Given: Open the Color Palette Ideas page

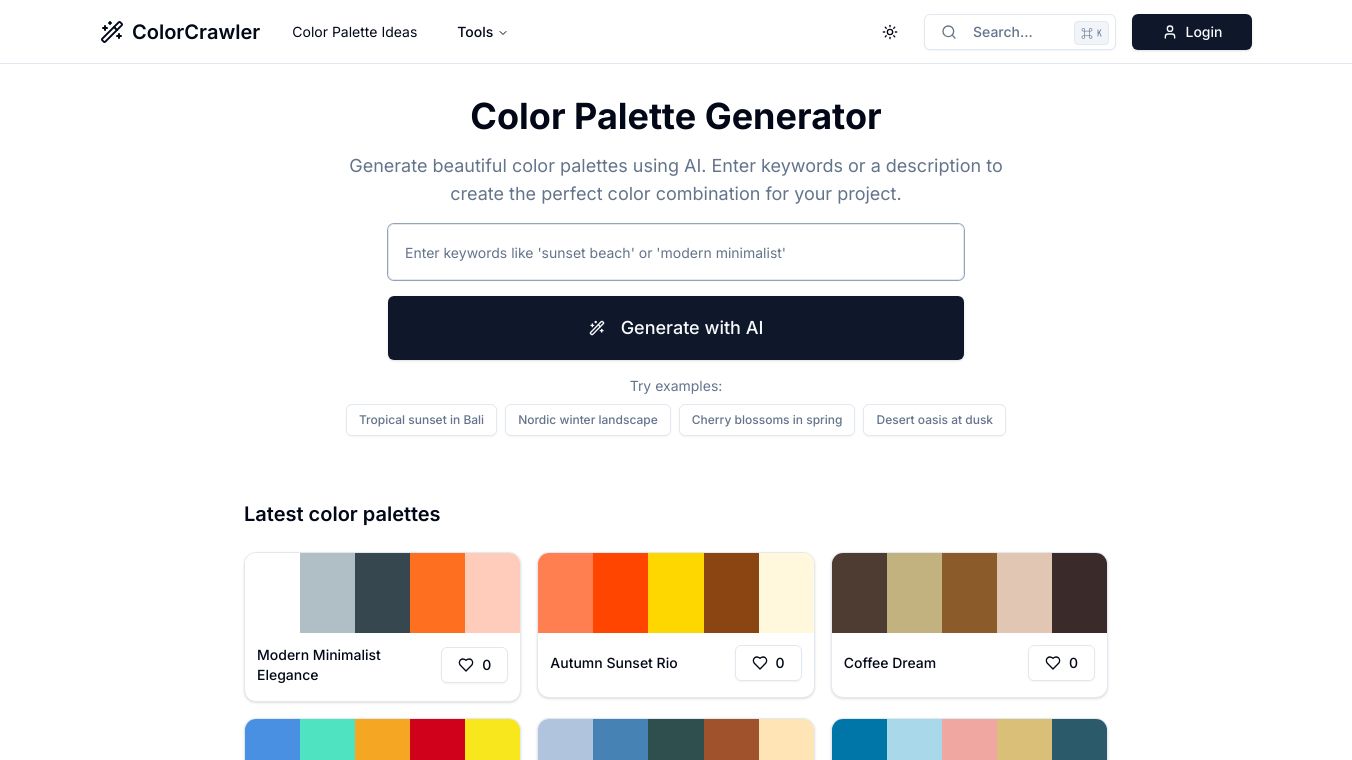Looking at the screenshot, I should coord(355,32).
